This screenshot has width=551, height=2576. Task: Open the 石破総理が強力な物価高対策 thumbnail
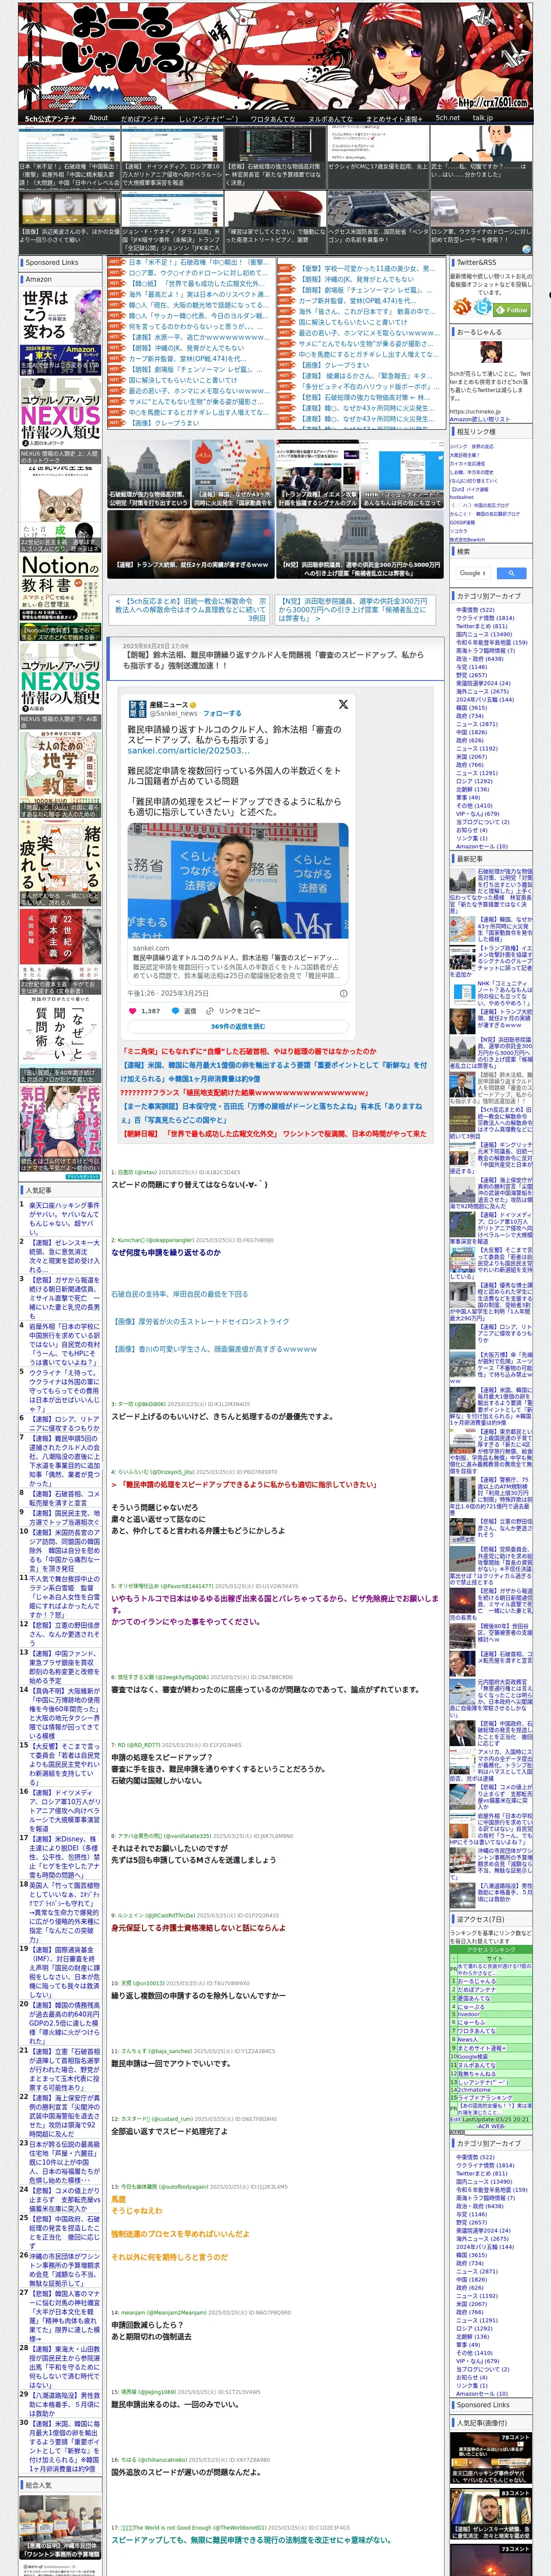(148, 473)
